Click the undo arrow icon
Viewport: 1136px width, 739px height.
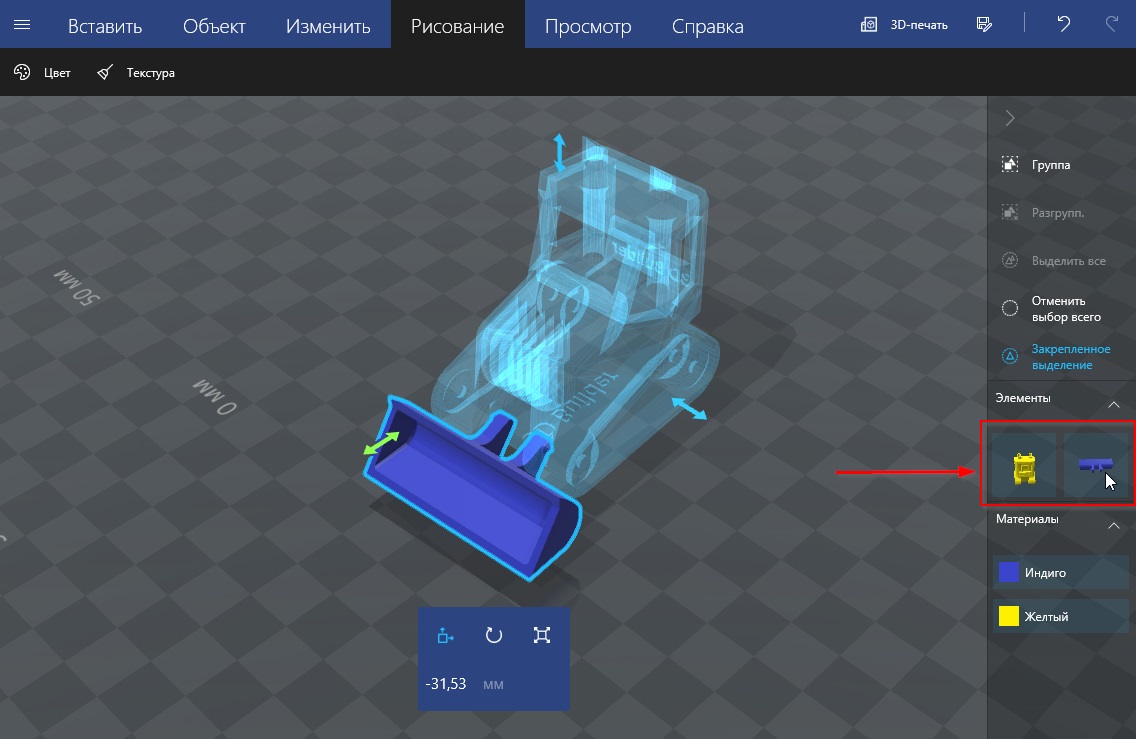(x=1064, y=25)
